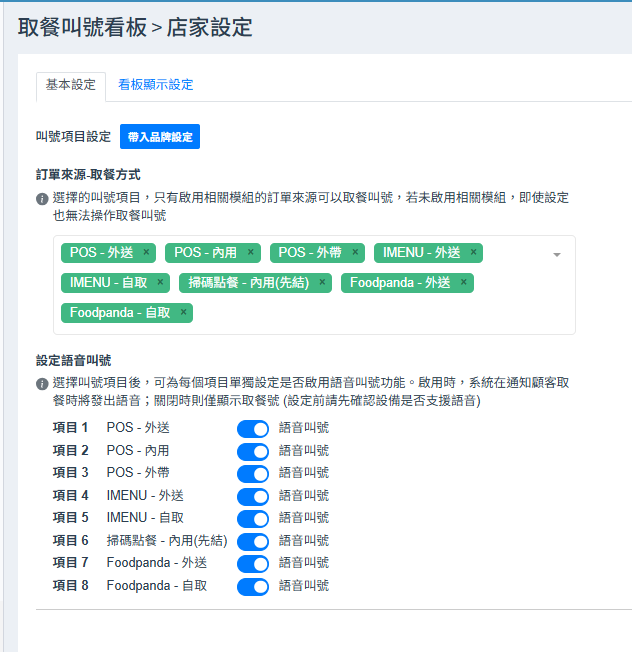This screenshot has width=632, height=652.
Task: Switch to 看板顯示設定 tab
Action: tap(155, 85)
